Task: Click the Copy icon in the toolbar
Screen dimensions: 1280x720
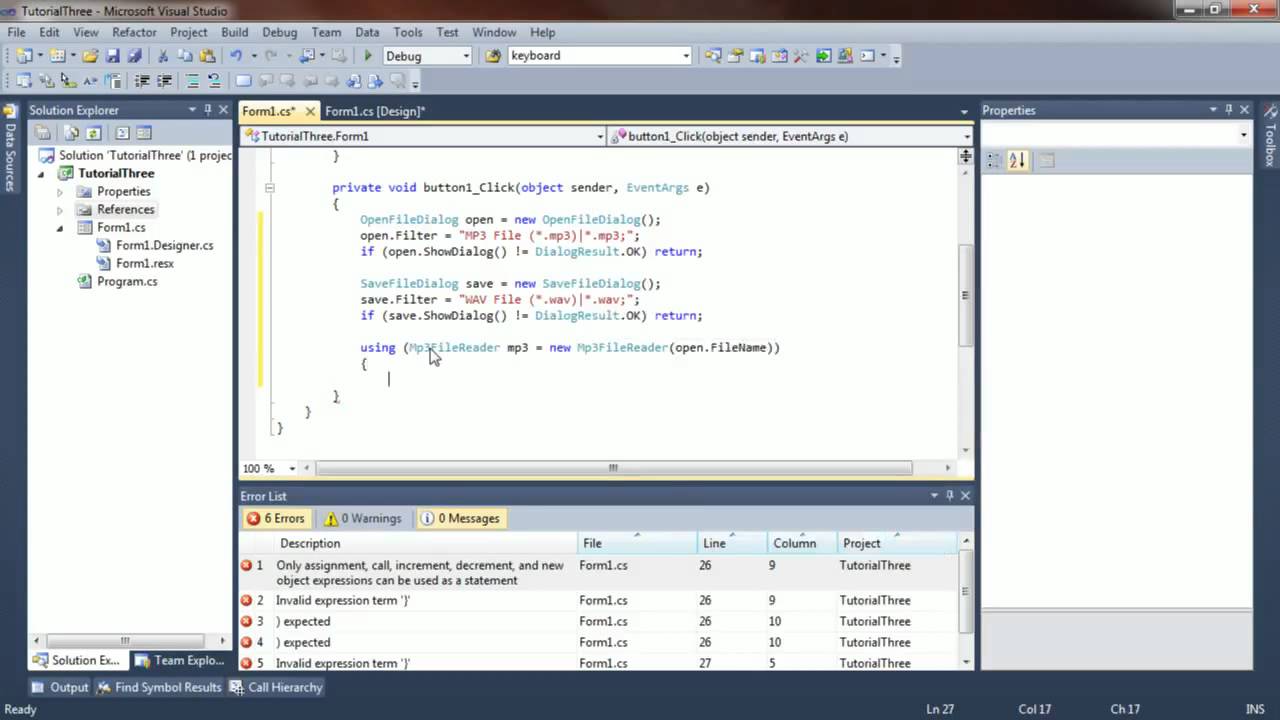Action: pyautogui.click(x=186, y=56)
